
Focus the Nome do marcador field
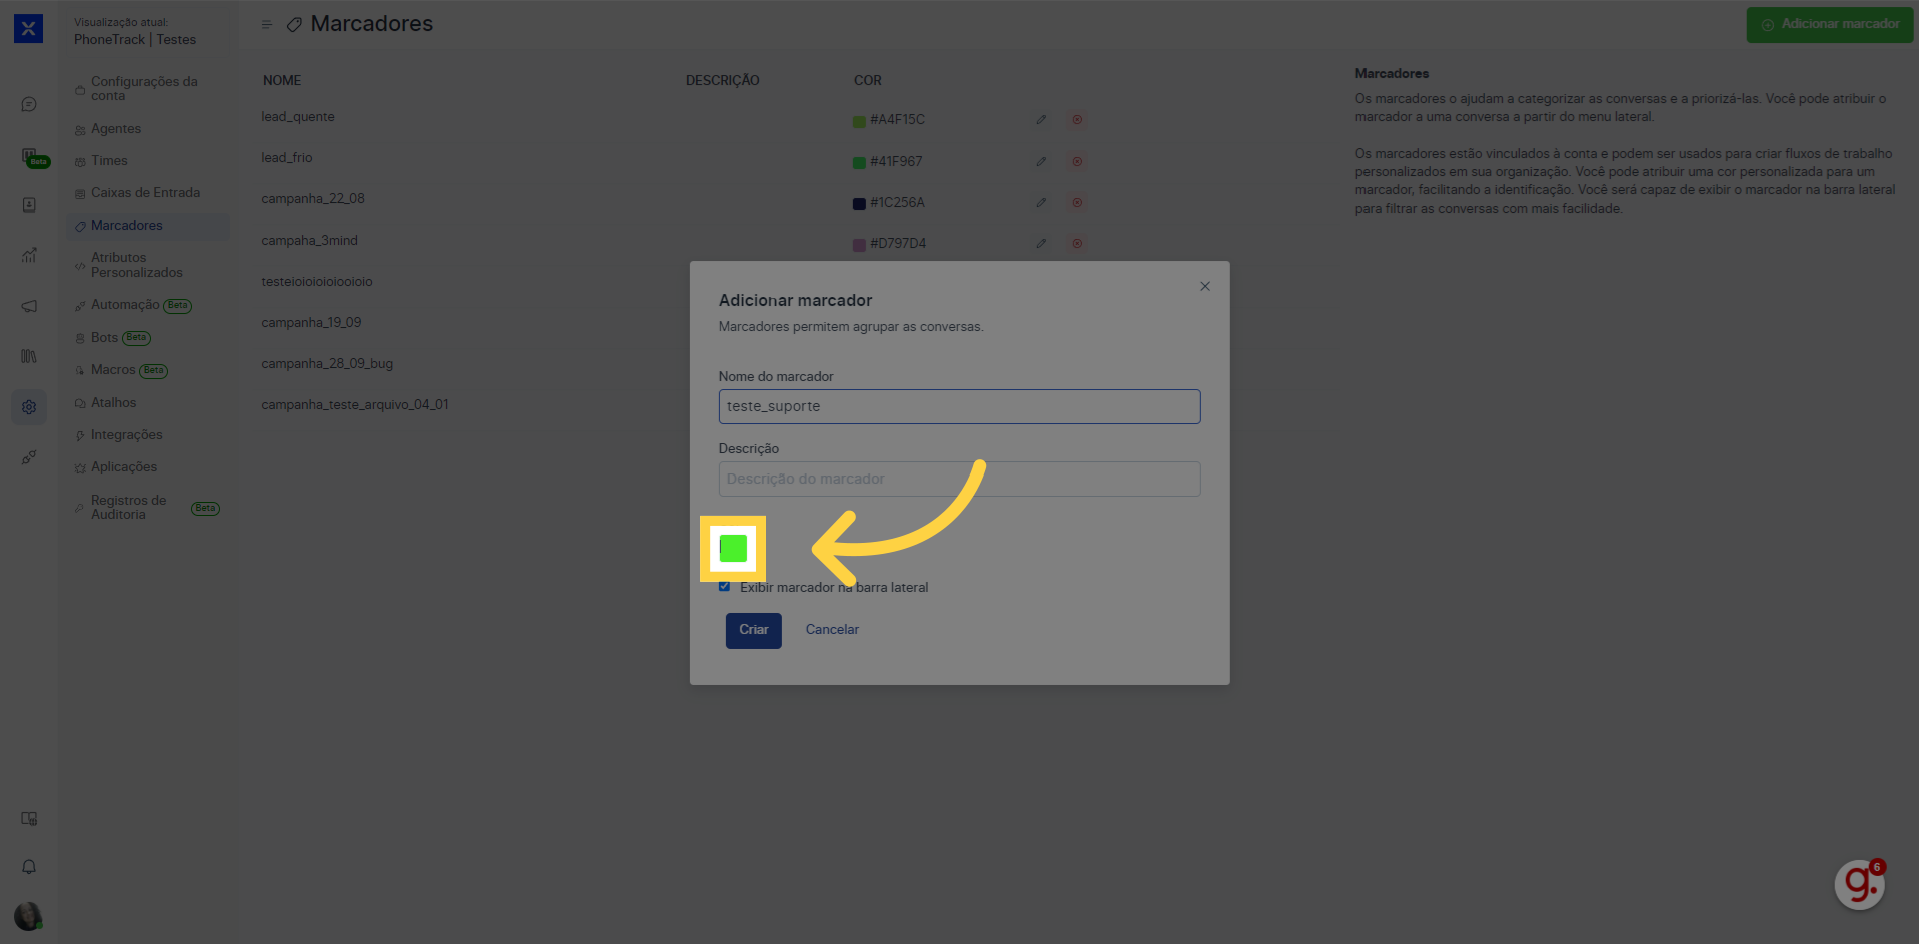(959, 406)
